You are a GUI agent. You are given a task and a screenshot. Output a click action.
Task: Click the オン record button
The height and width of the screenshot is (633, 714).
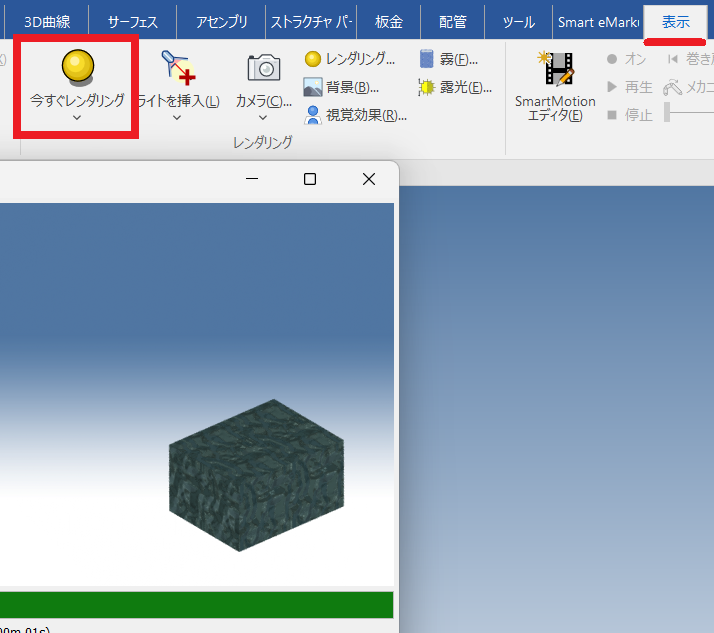pos(626,59)
